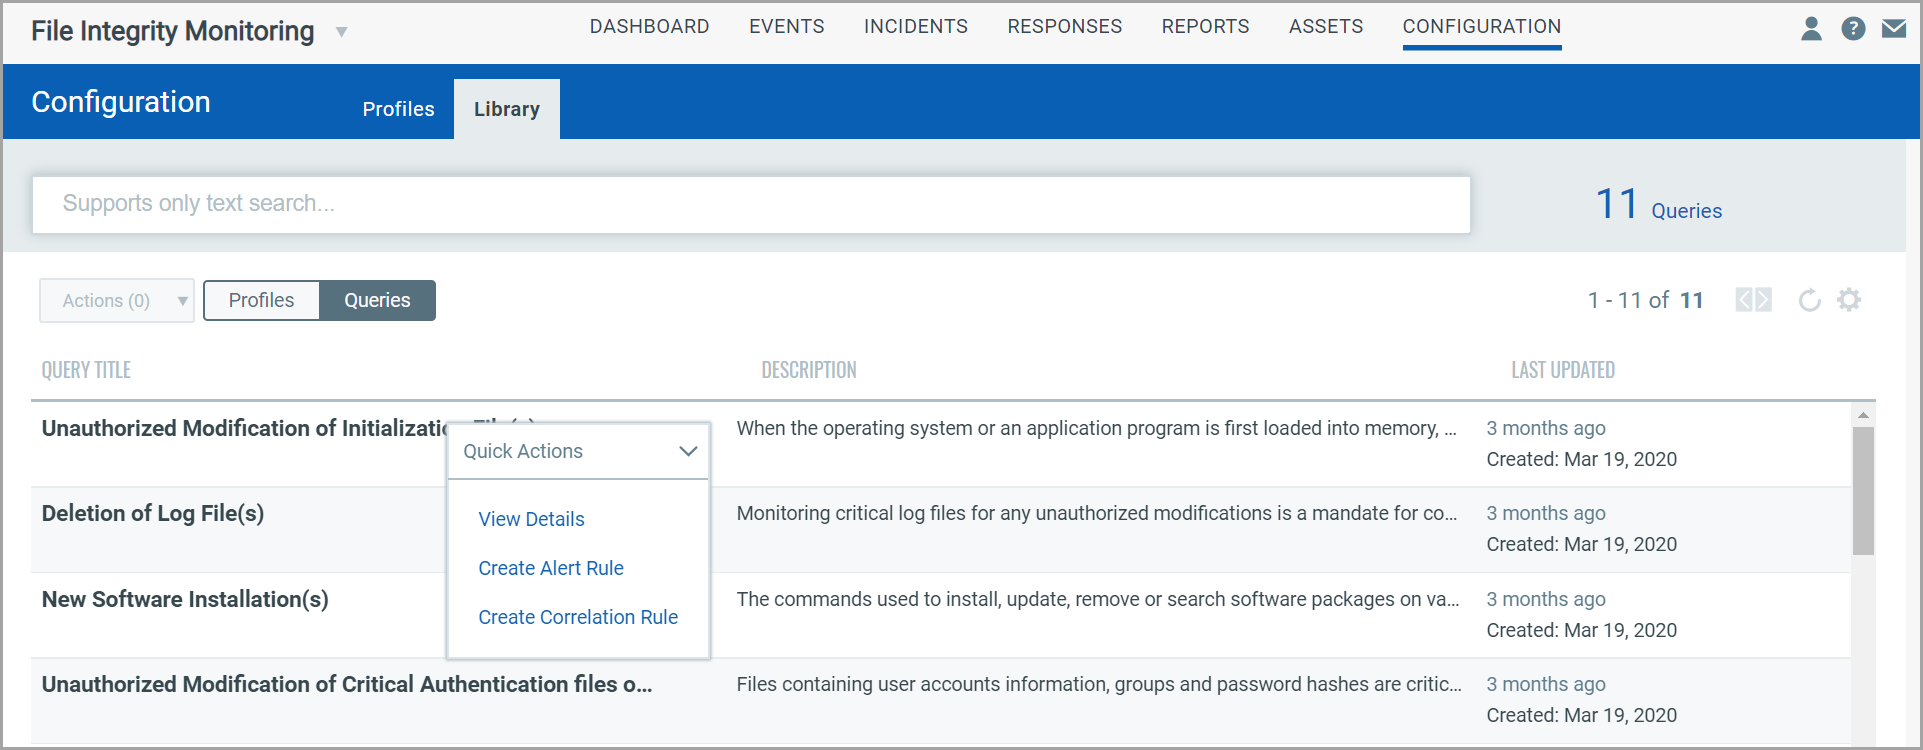The width and height of the screenshot is (1923, 750).
Task: Select Unauthorized Modification of Critical Authentication query
Action: tap(347, 684)
